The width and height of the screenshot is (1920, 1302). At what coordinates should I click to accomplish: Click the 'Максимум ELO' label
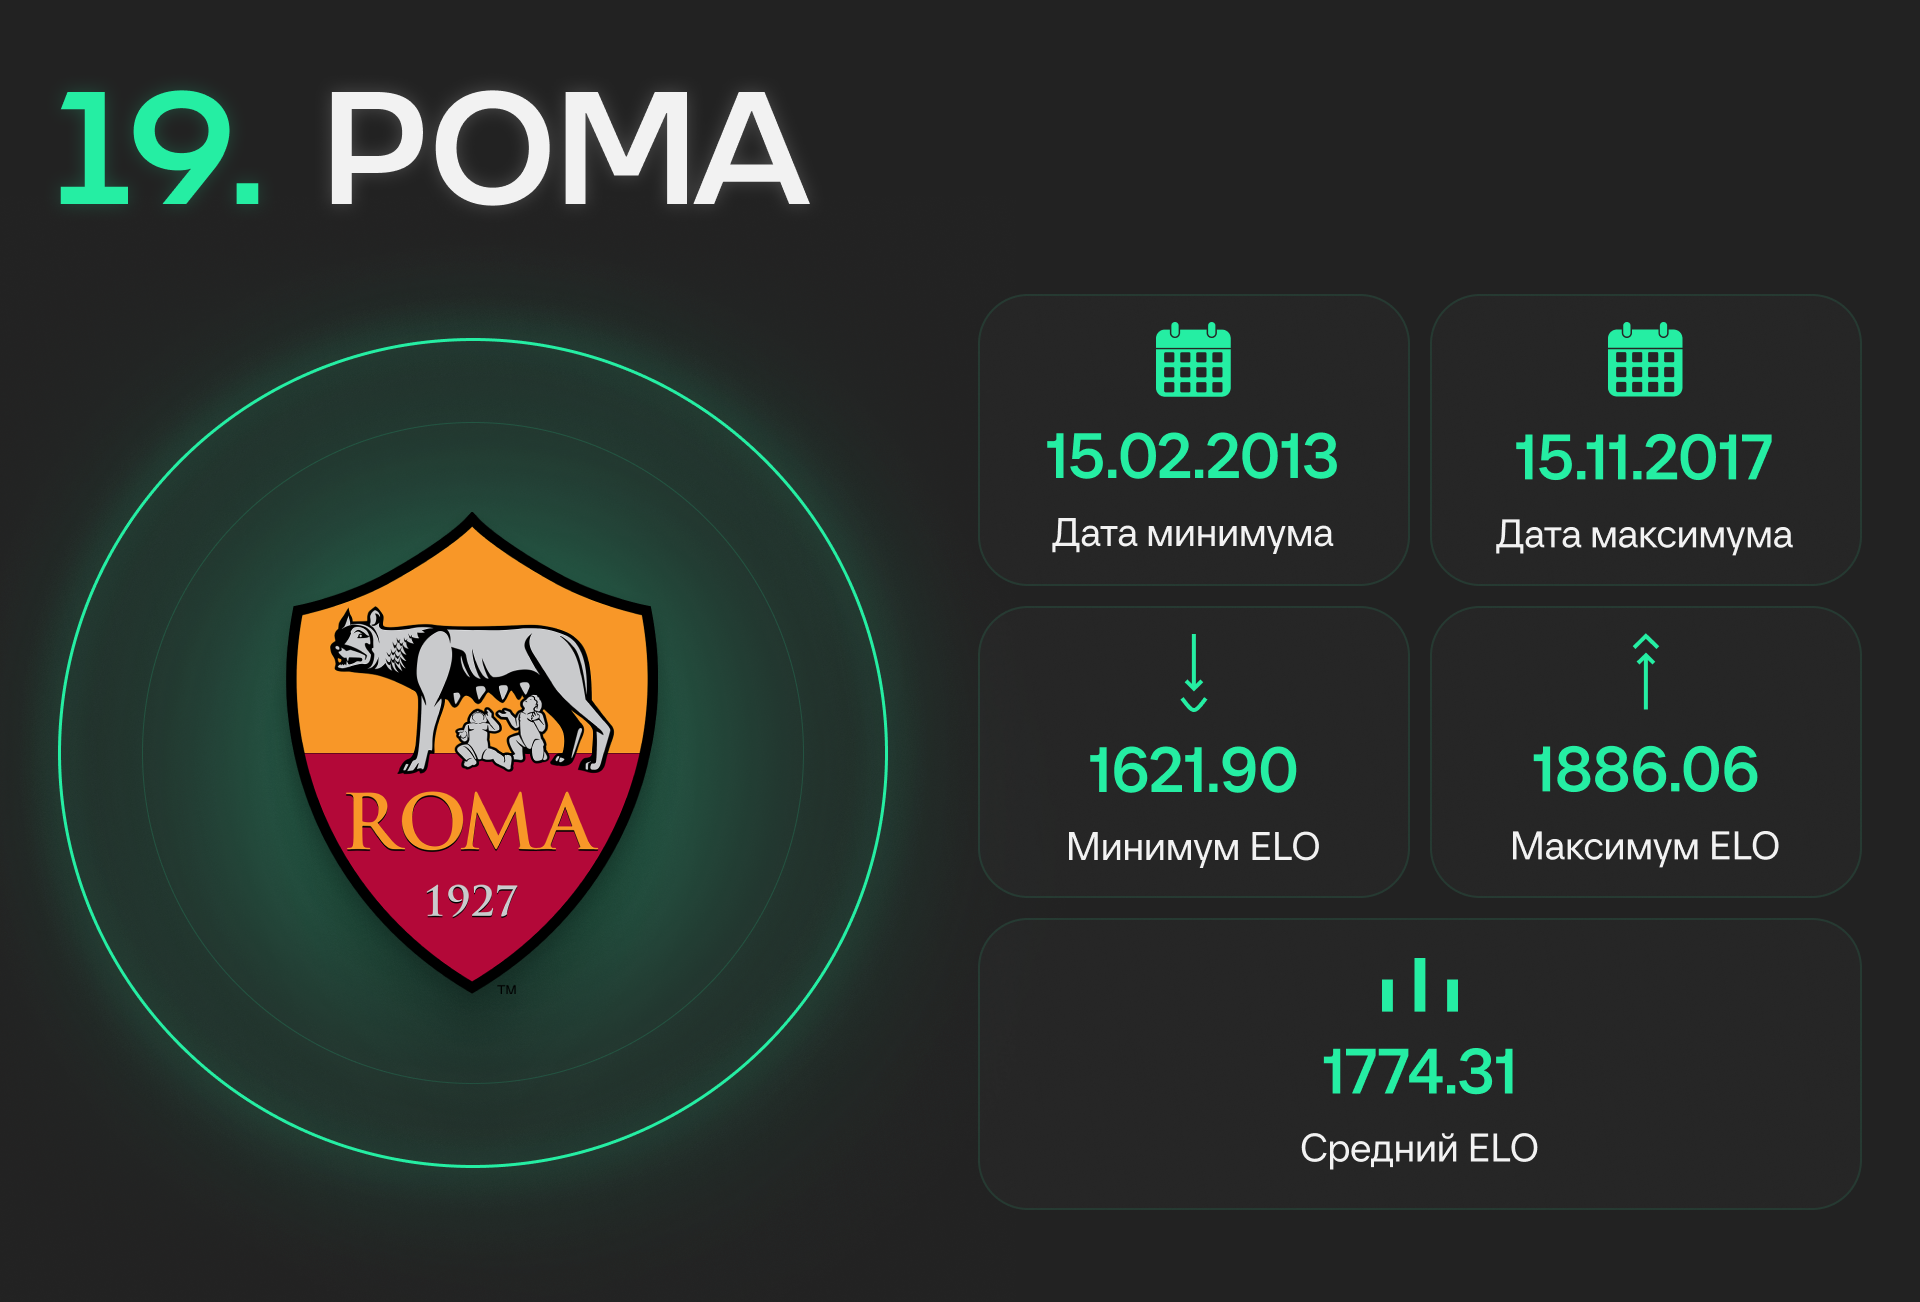(1645, 846)
